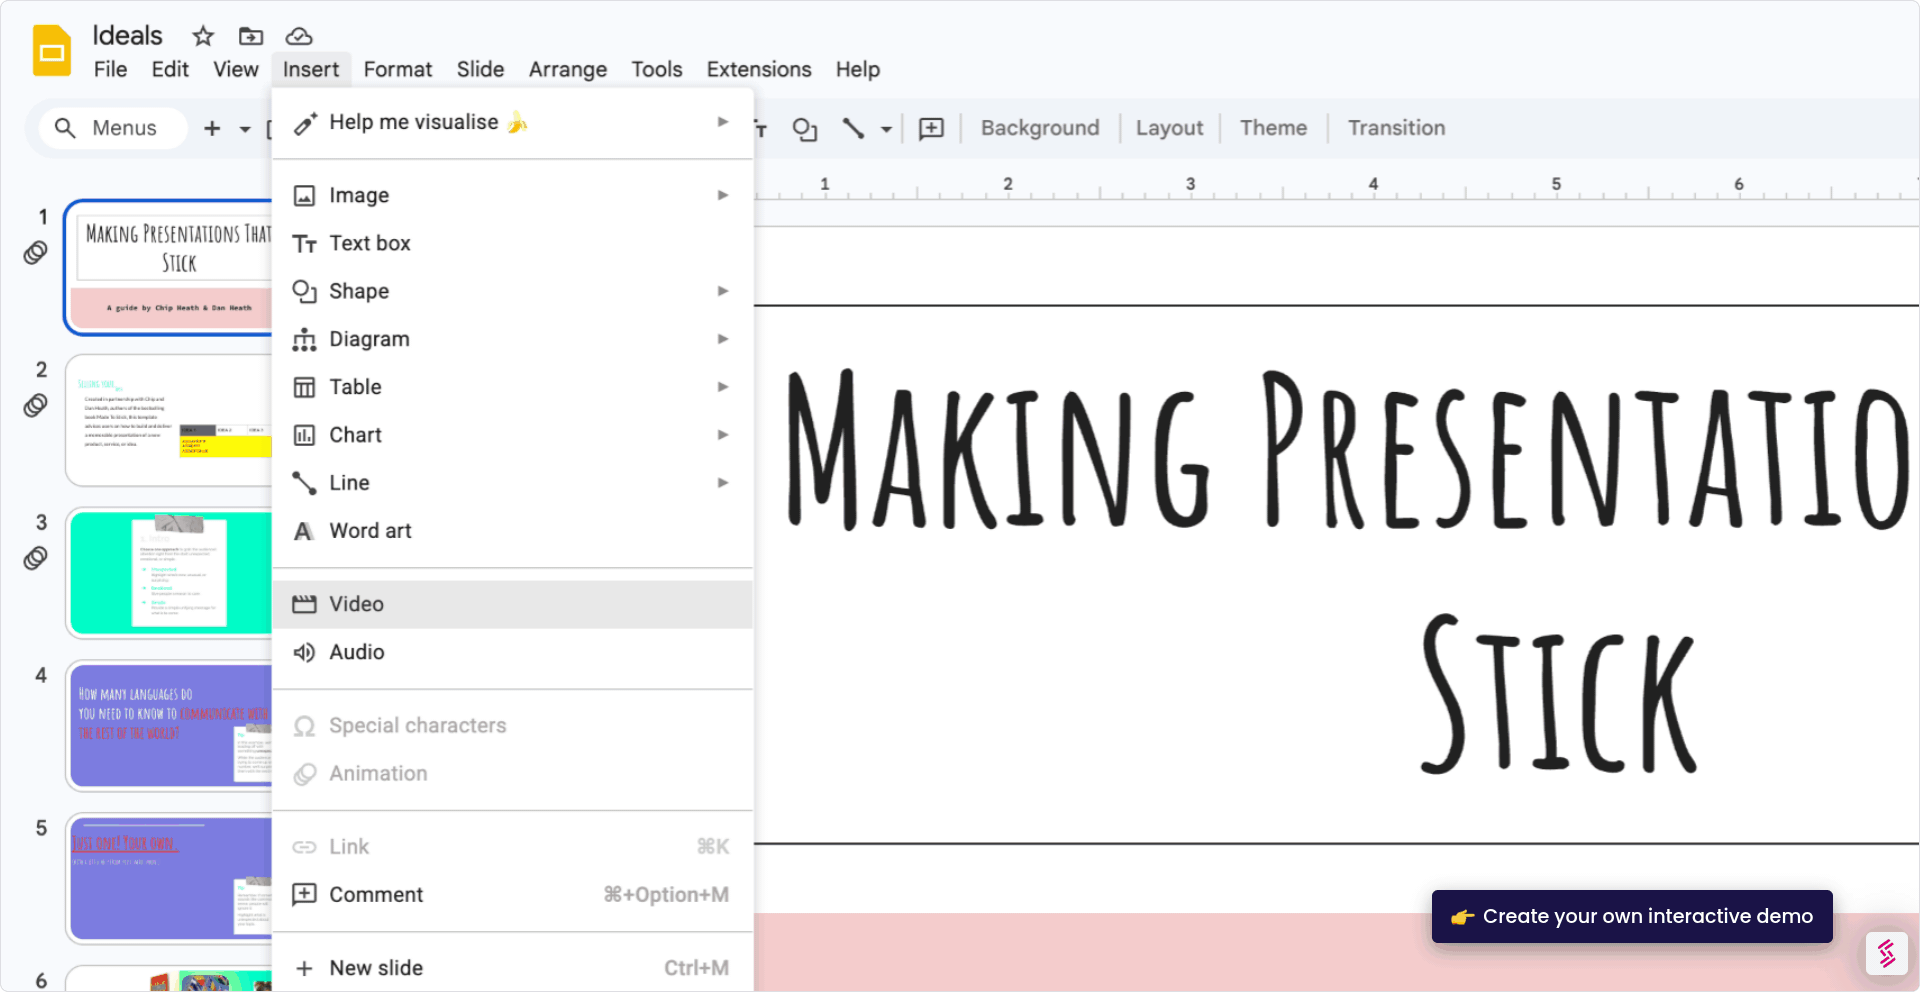Select Video from Insert menu
Image resolution: width=1920 pixels, height=992 pixels.
coord(512,604)
